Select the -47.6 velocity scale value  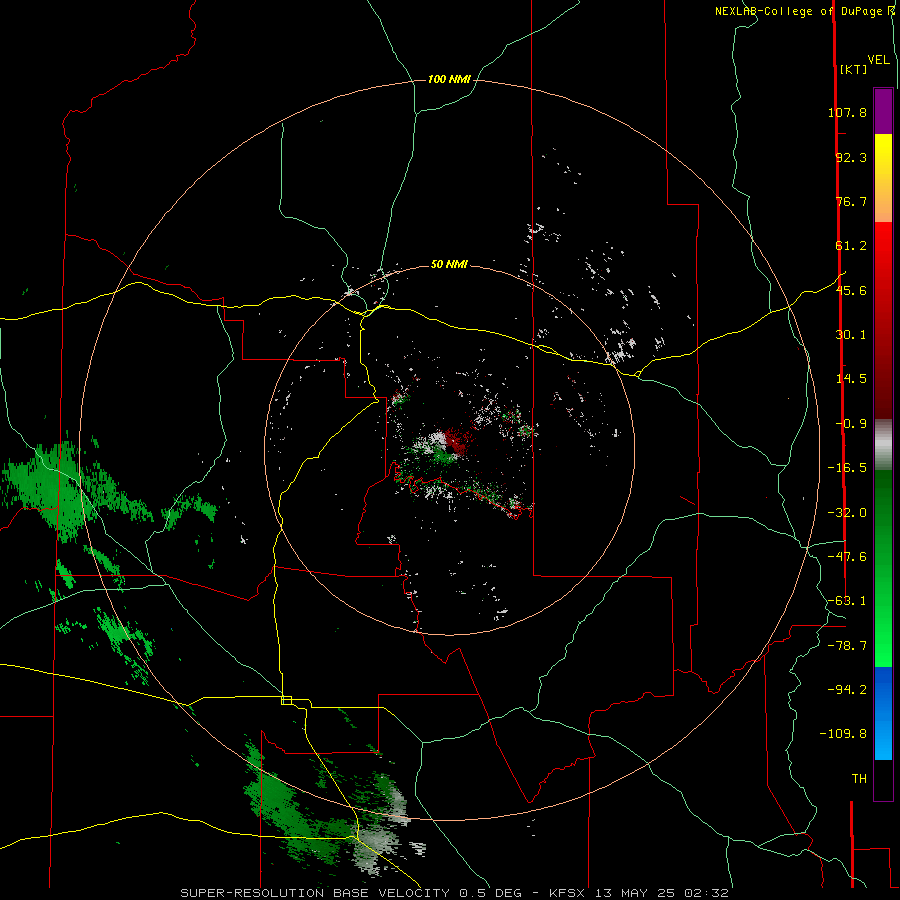click(x=847, y=557)
